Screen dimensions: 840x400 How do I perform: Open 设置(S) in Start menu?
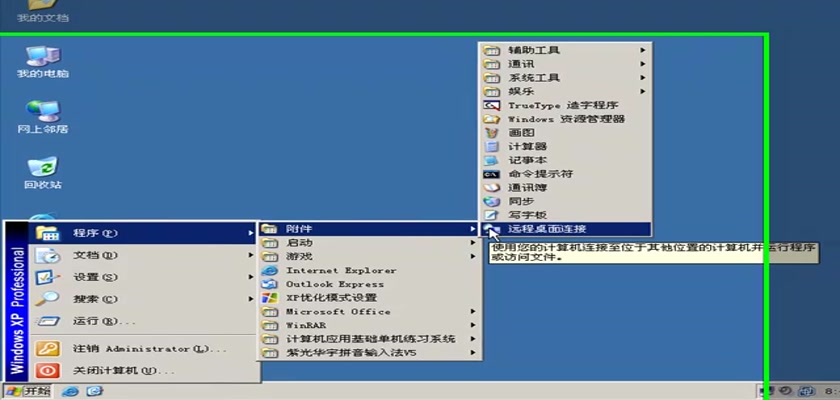click(x=142, y=277)
